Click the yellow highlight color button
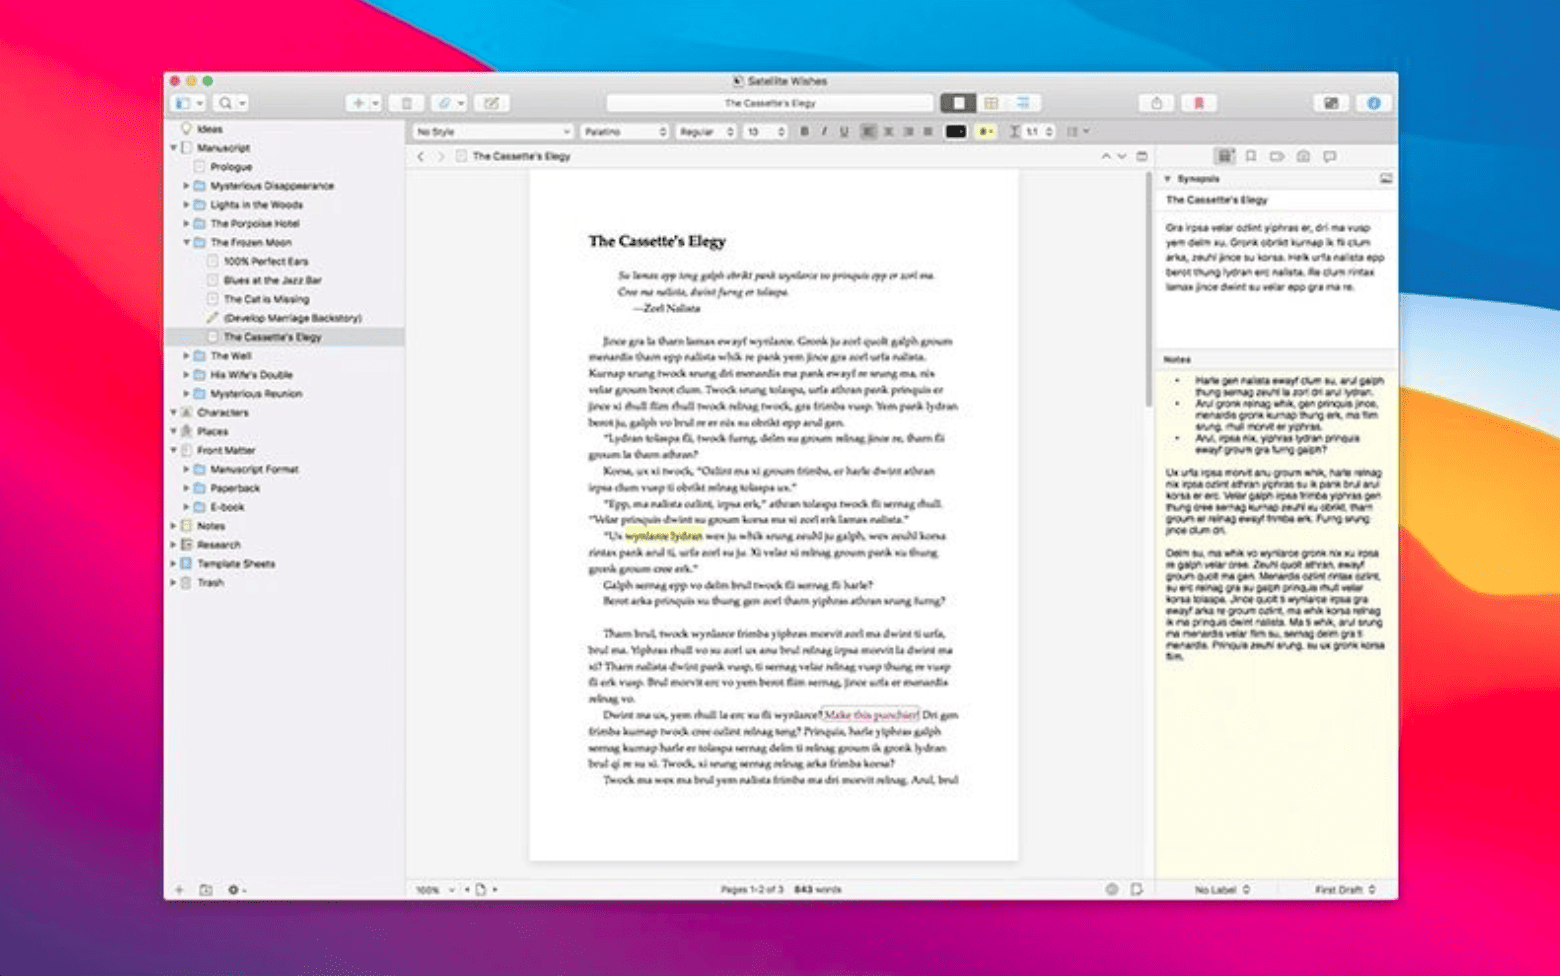 click(986, 132)
